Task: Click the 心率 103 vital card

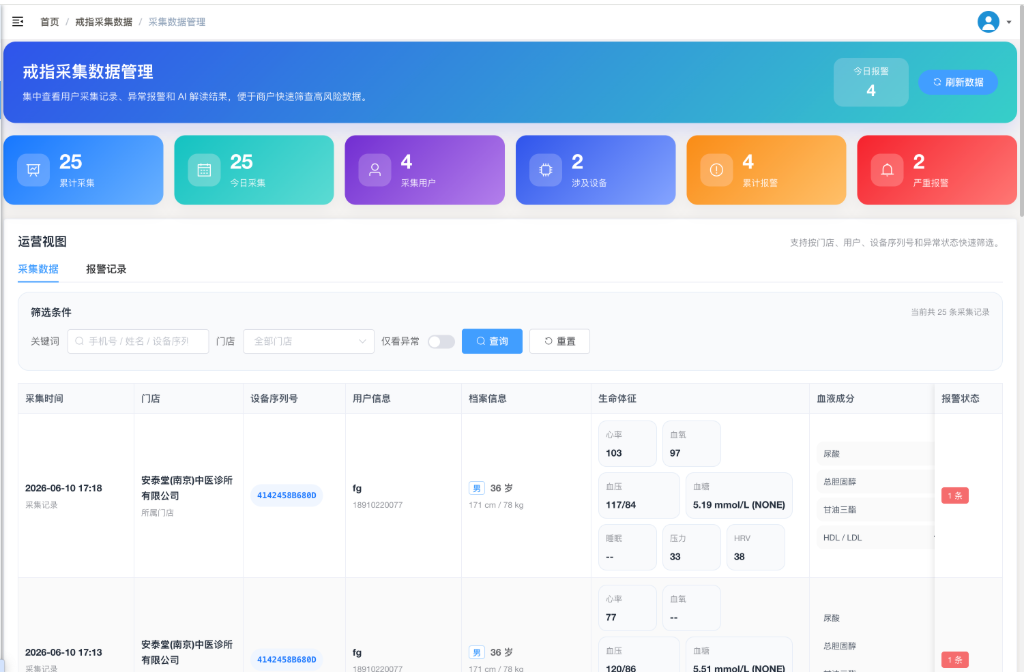Action: [627, 443]
